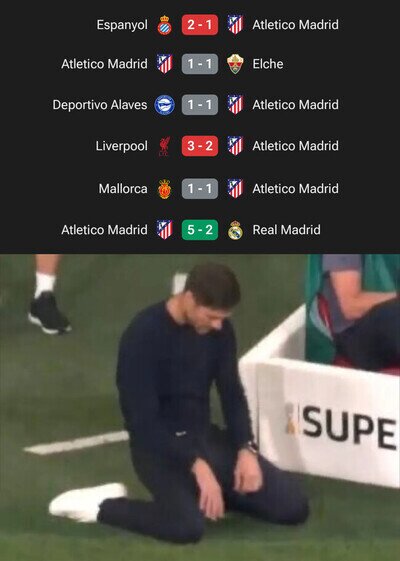Viewport: 400px width, 561px height.
Task: Open the 1 - 1 Deportivo Alaves score
Action: [200, 105]
